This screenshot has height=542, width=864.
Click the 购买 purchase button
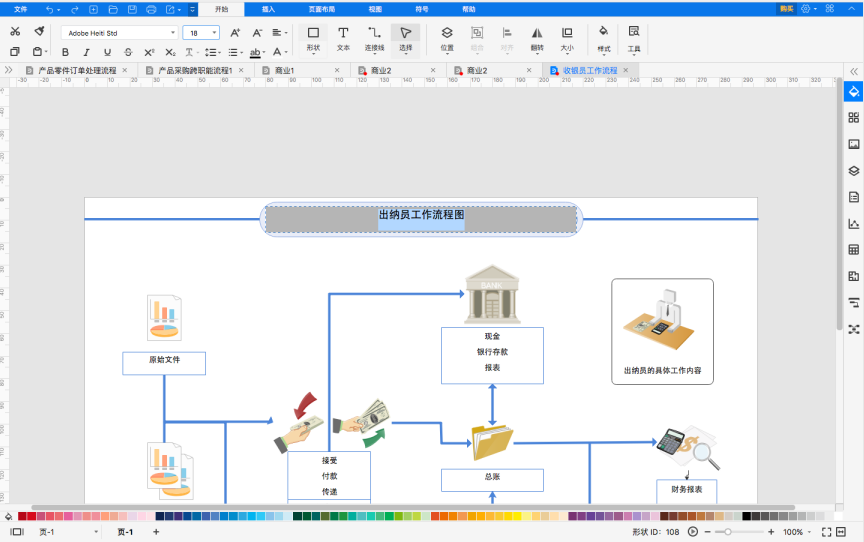[x=786, y=9]
